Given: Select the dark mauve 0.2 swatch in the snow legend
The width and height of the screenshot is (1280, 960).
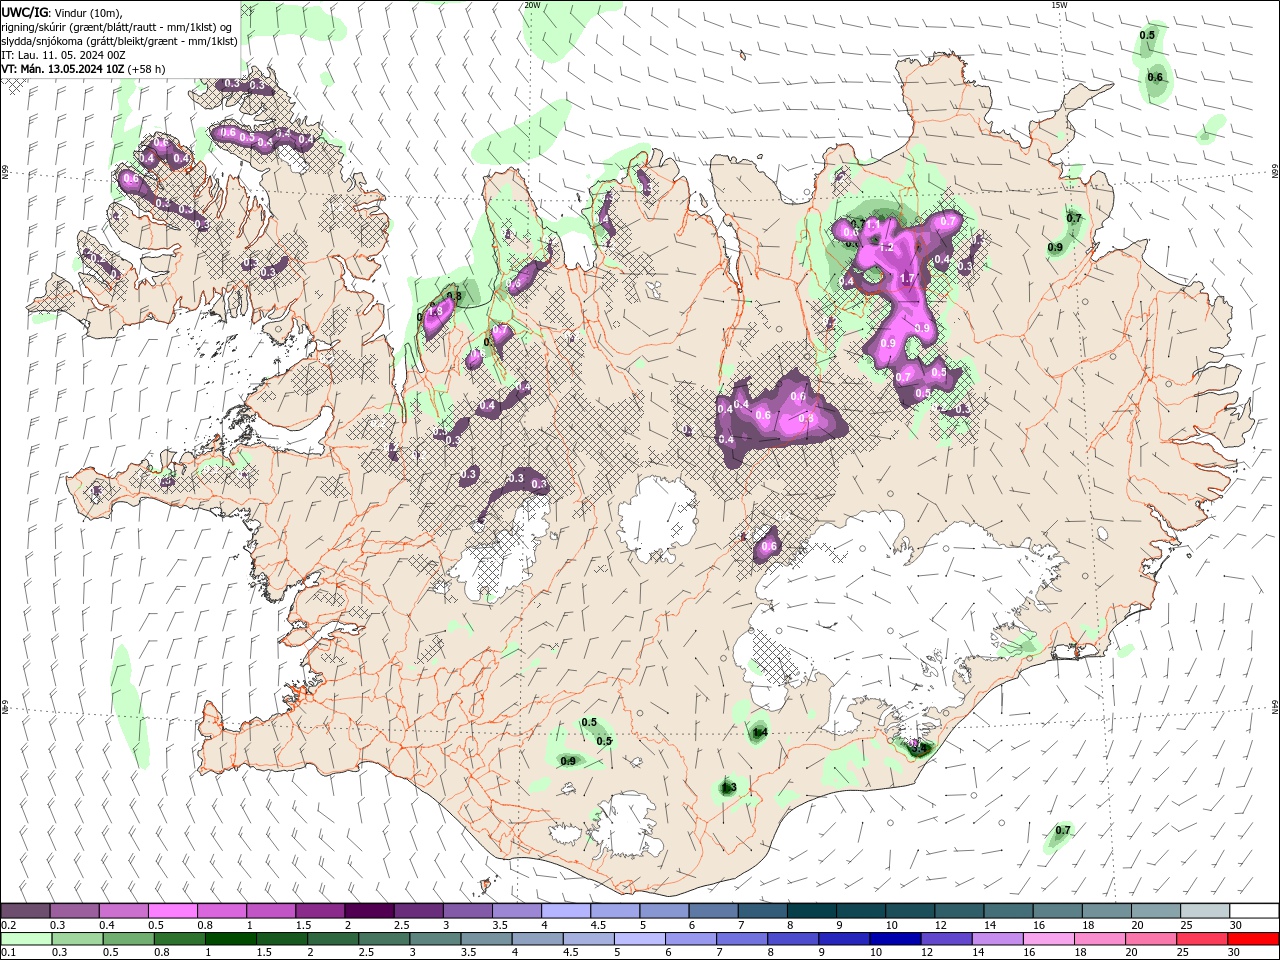Looking at the screenshot, I should (25, 911).
